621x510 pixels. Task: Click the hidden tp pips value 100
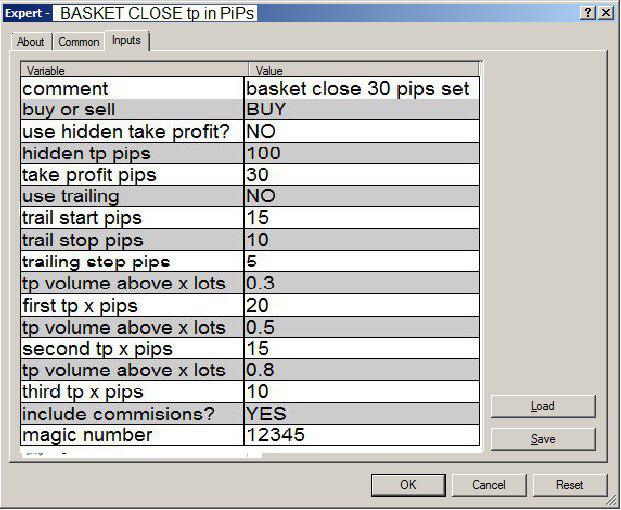point(360,153)
